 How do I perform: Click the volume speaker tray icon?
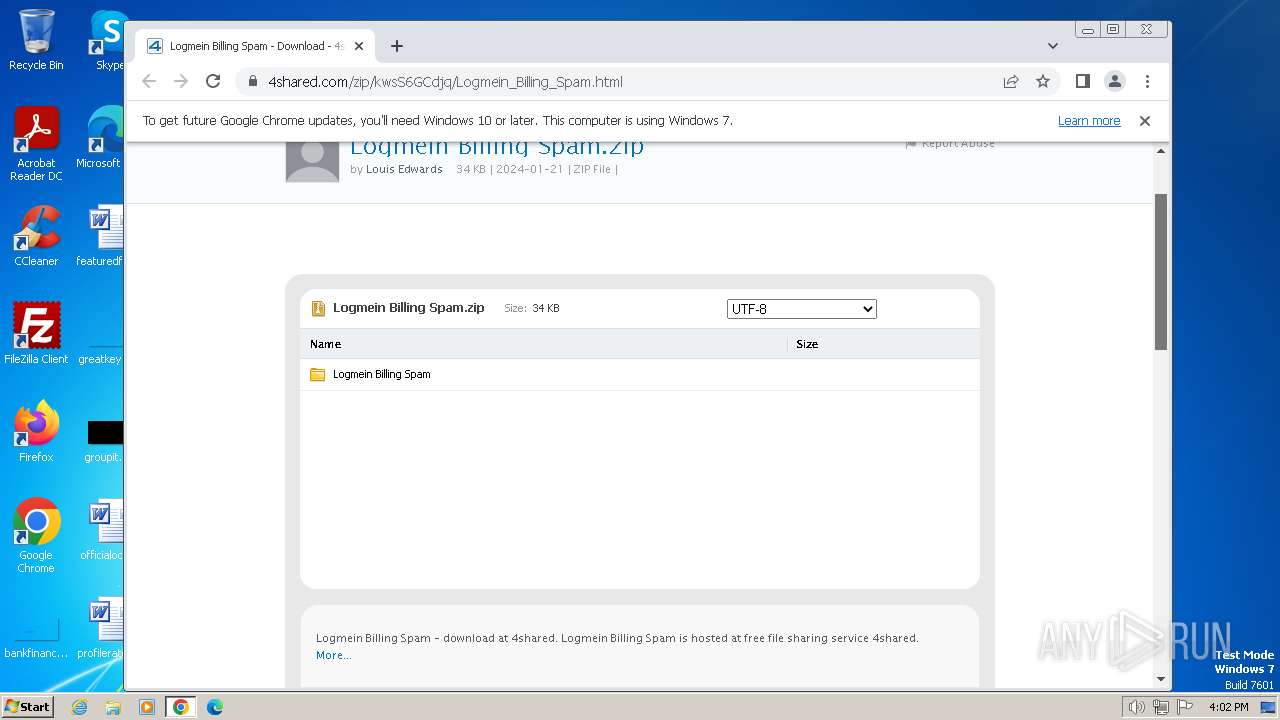pos(1136,707)
